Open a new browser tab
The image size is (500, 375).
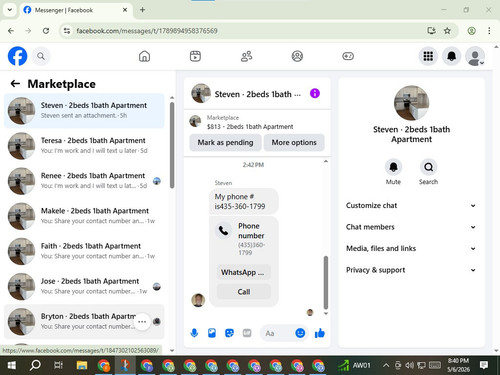click(x=142, y=10)
